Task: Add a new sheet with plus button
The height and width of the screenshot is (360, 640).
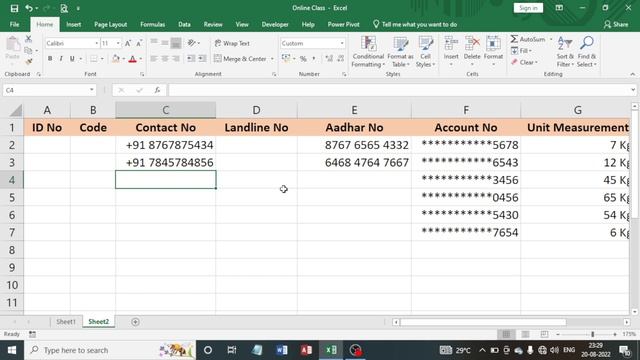Action: pyautogui.click(x=136, y=322)
